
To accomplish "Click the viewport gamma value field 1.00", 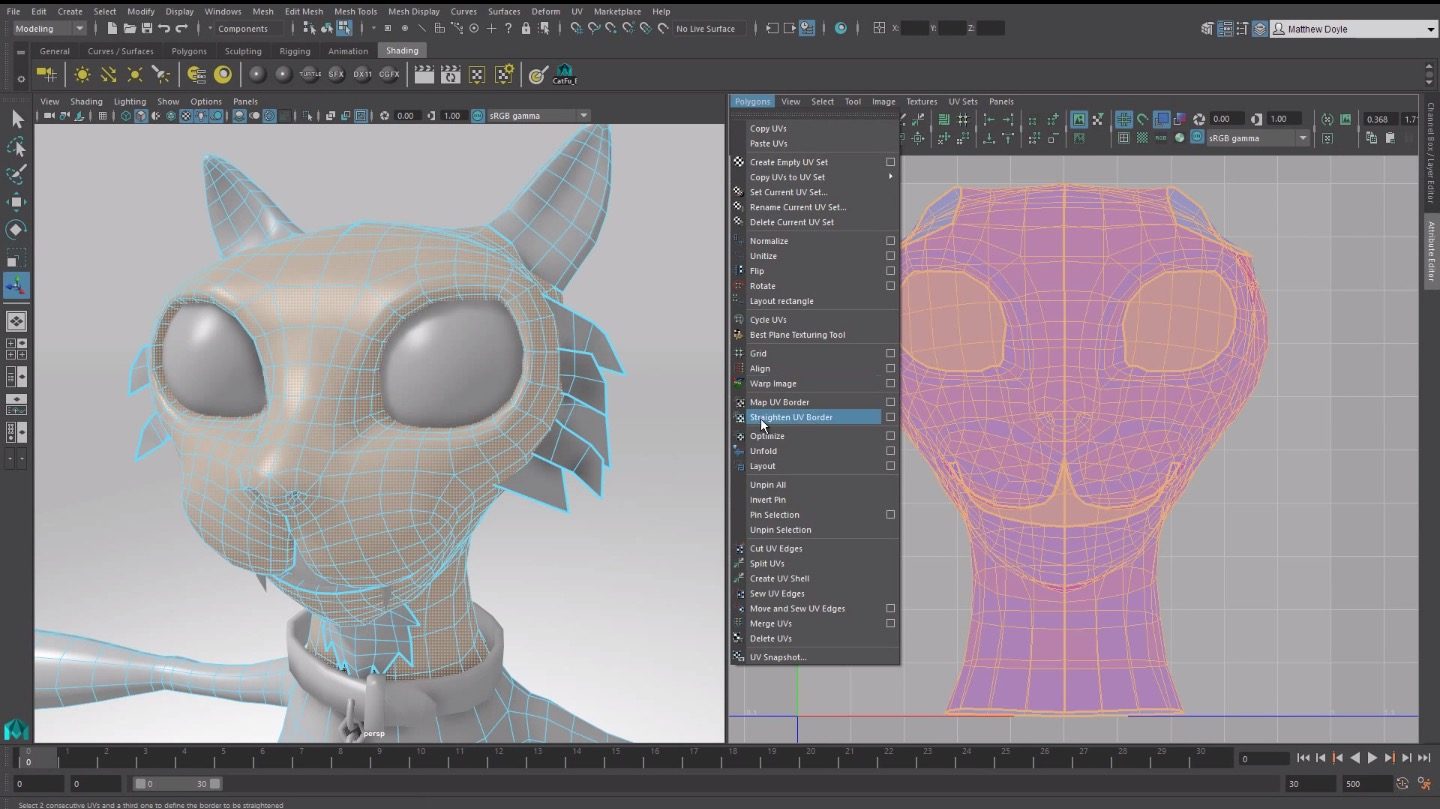I will coord(452,116).
